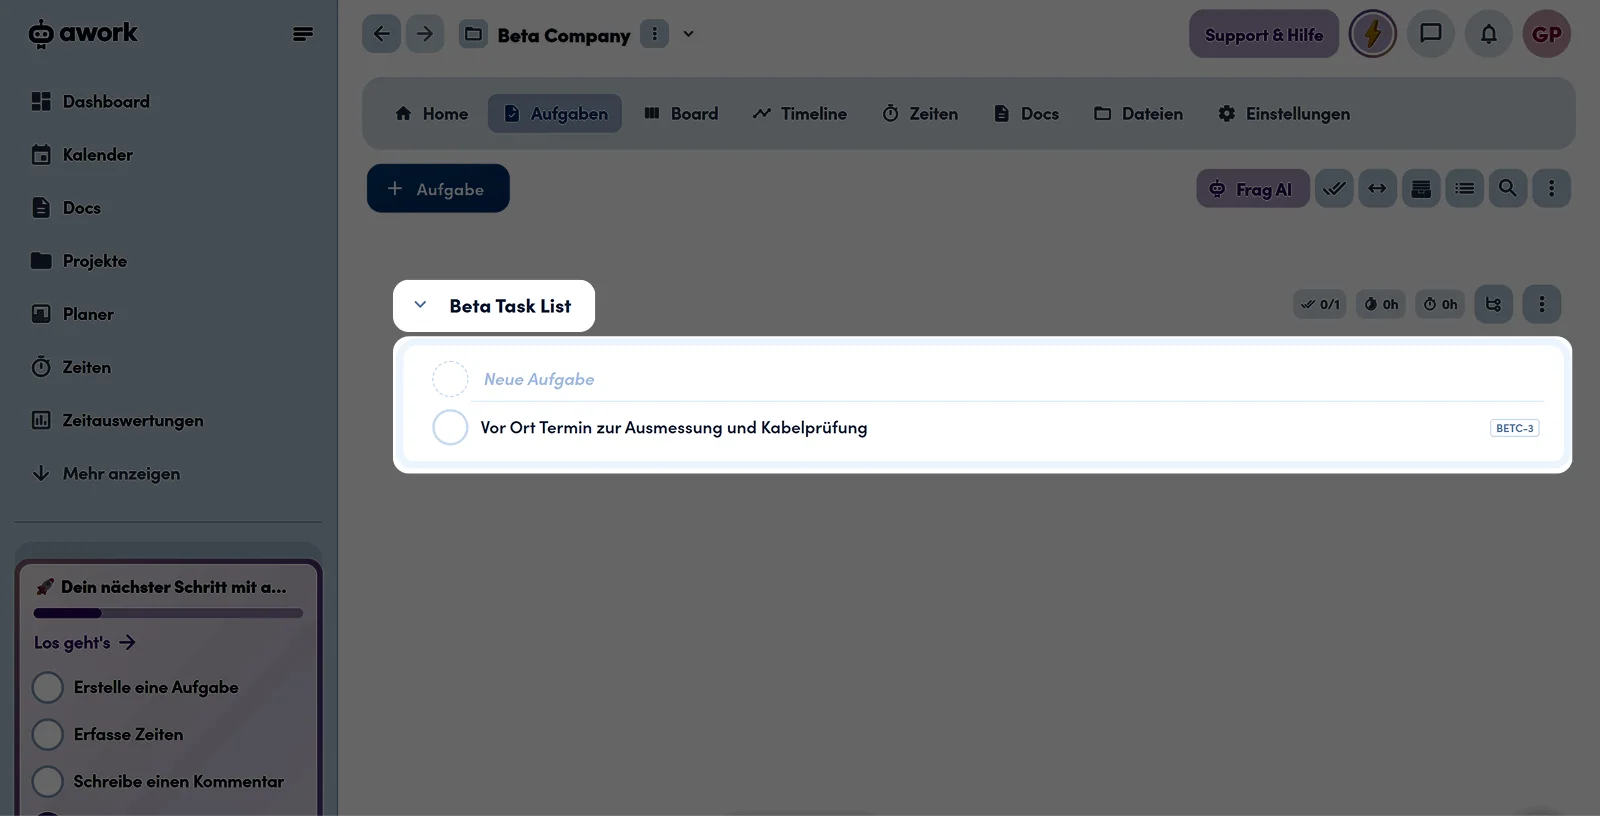This screenshot has width=1600, height=816.
Task: Check off 'Erfasse Zeiten' step
Action: pyautogui.click(x=48, y=734)
